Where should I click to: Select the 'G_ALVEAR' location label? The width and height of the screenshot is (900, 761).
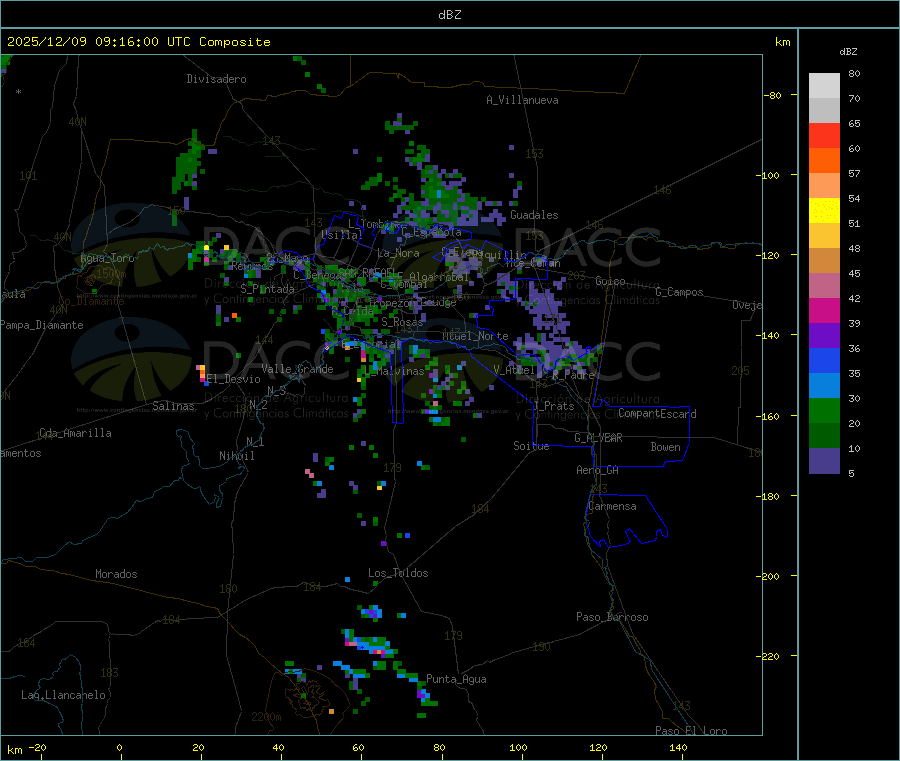click(599, 438)
